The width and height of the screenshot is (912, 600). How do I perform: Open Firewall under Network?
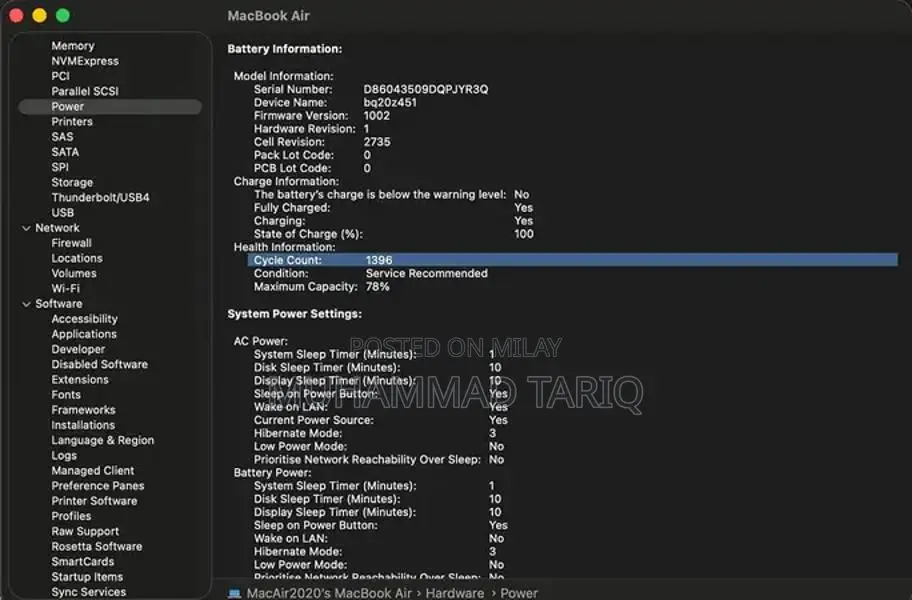[72, 243]
